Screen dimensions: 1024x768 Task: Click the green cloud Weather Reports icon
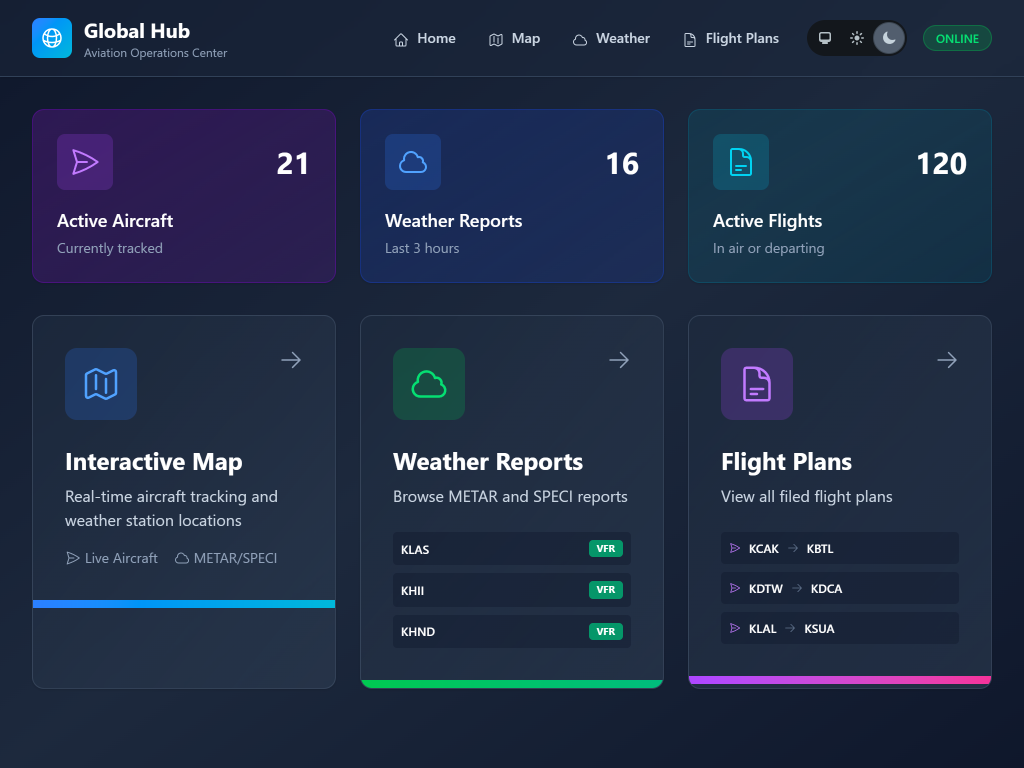click(429, 384)
